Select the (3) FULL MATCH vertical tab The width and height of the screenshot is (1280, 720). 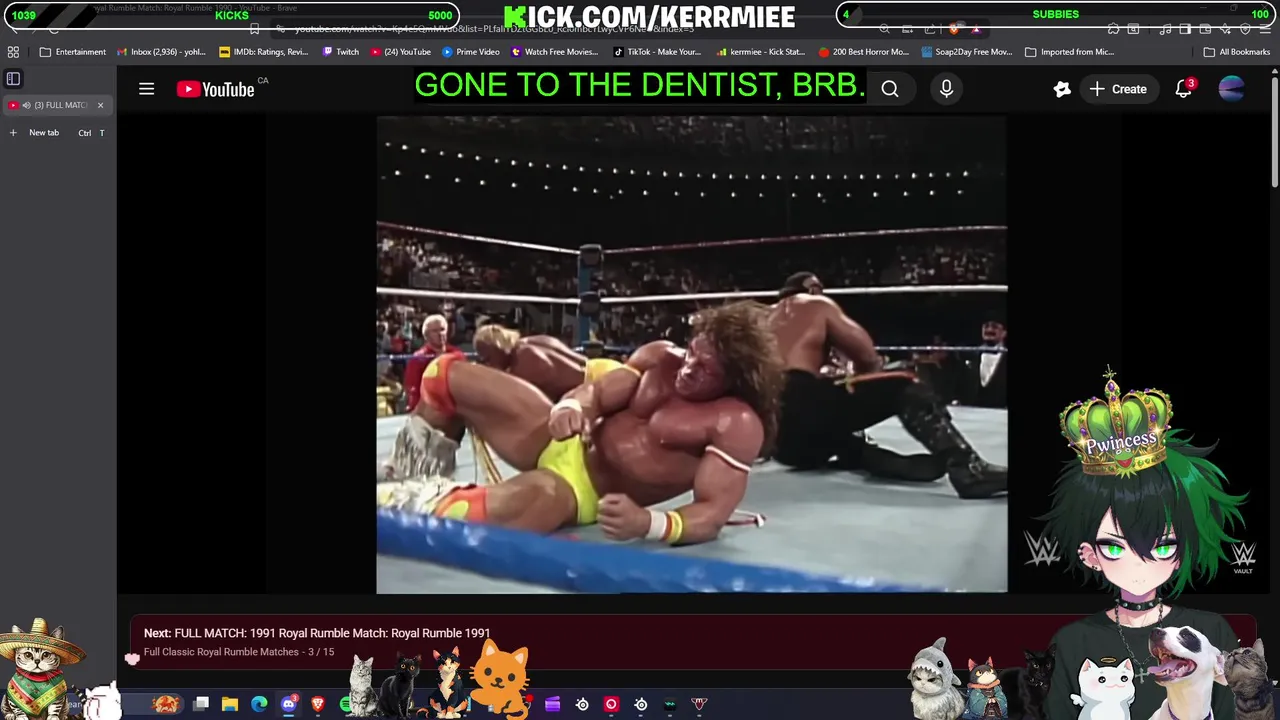[56, 105]
